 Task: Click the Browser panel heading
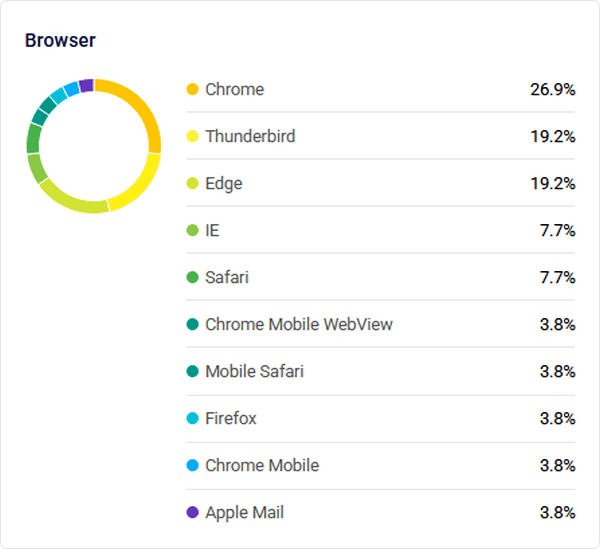coord(60,40)
